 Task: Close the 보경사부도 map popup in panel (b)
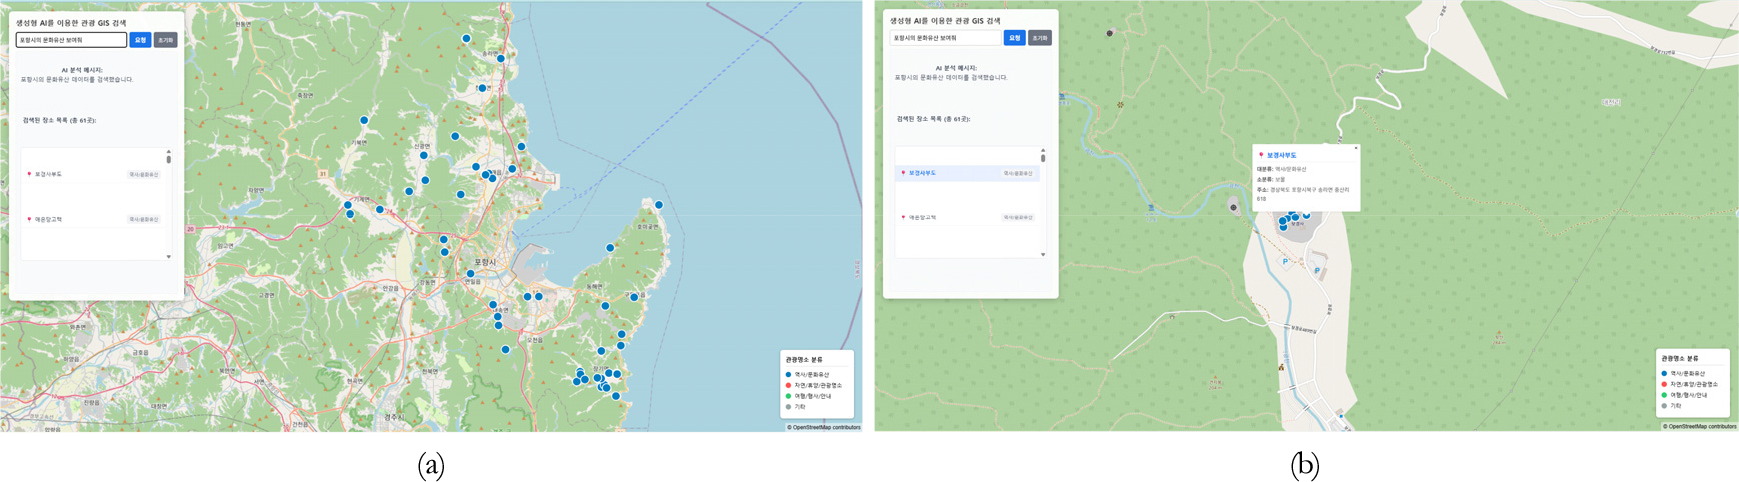(1356, 148)
